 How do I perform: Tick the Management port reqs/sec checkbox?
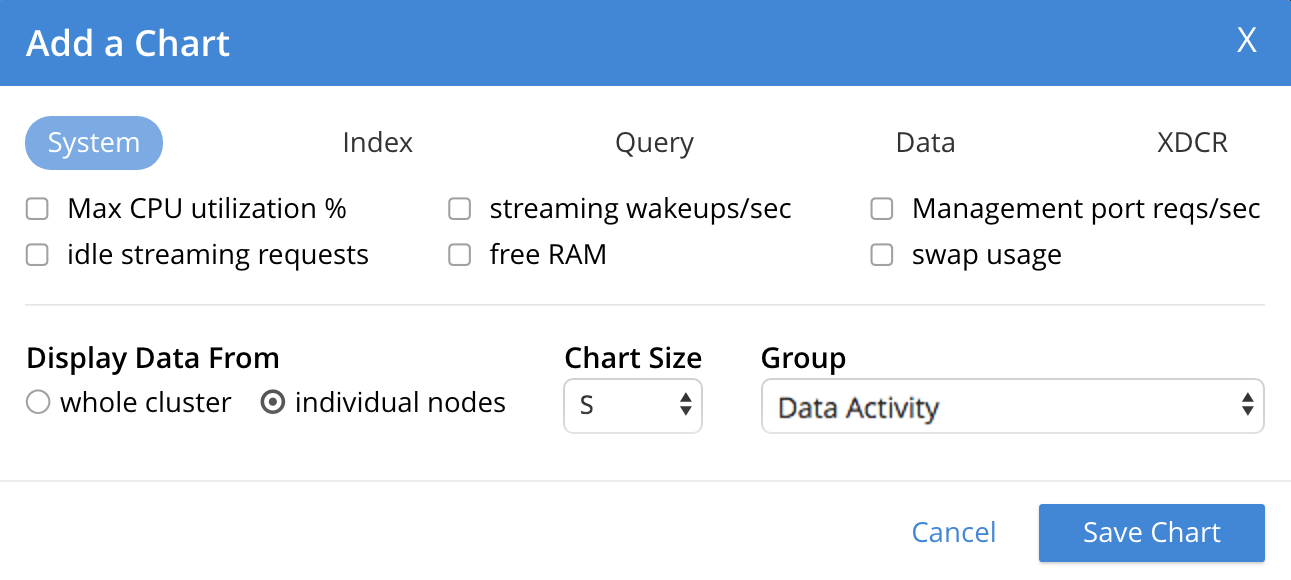[882, 209]
